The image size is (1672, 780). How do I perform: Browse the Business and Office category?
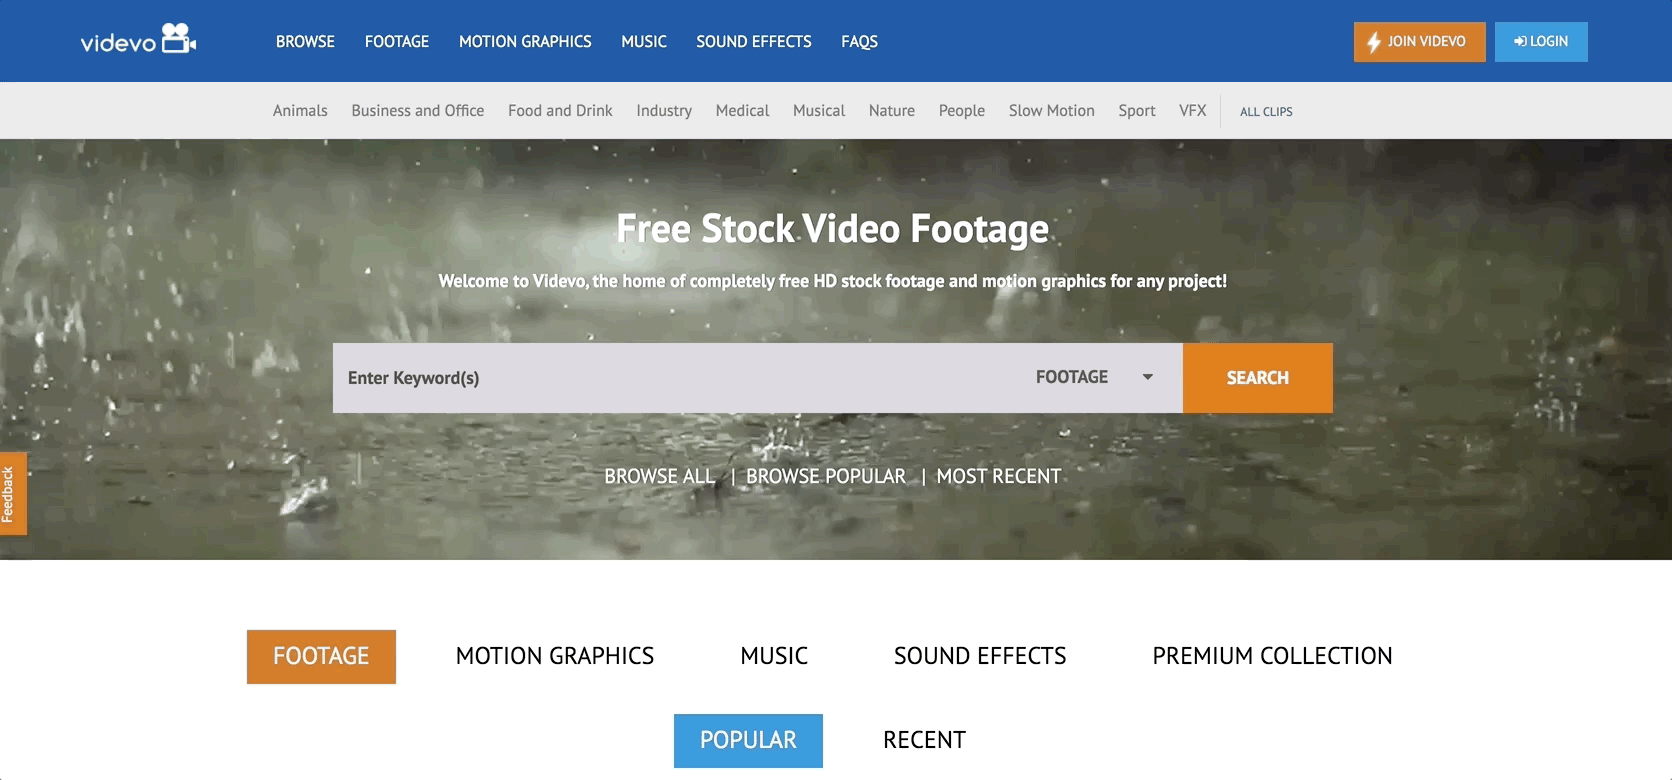[x=418, y=110]
